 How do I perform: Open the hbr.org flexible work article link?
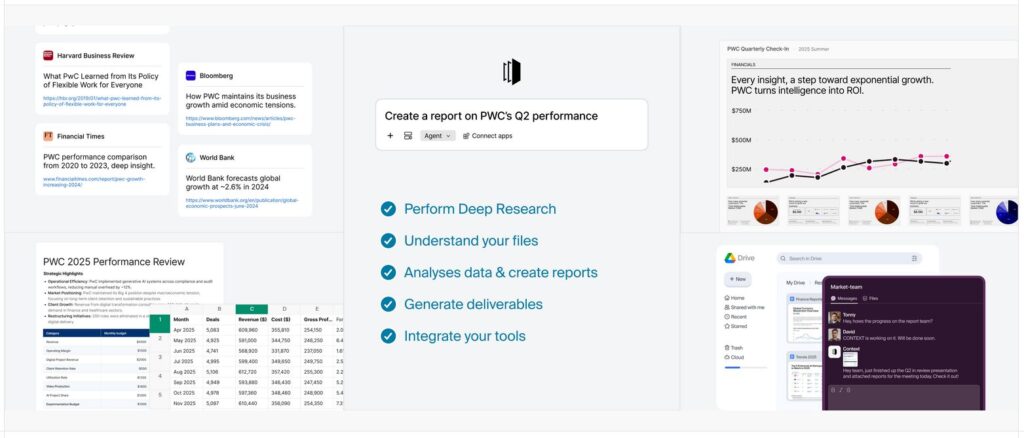[102, 101]
